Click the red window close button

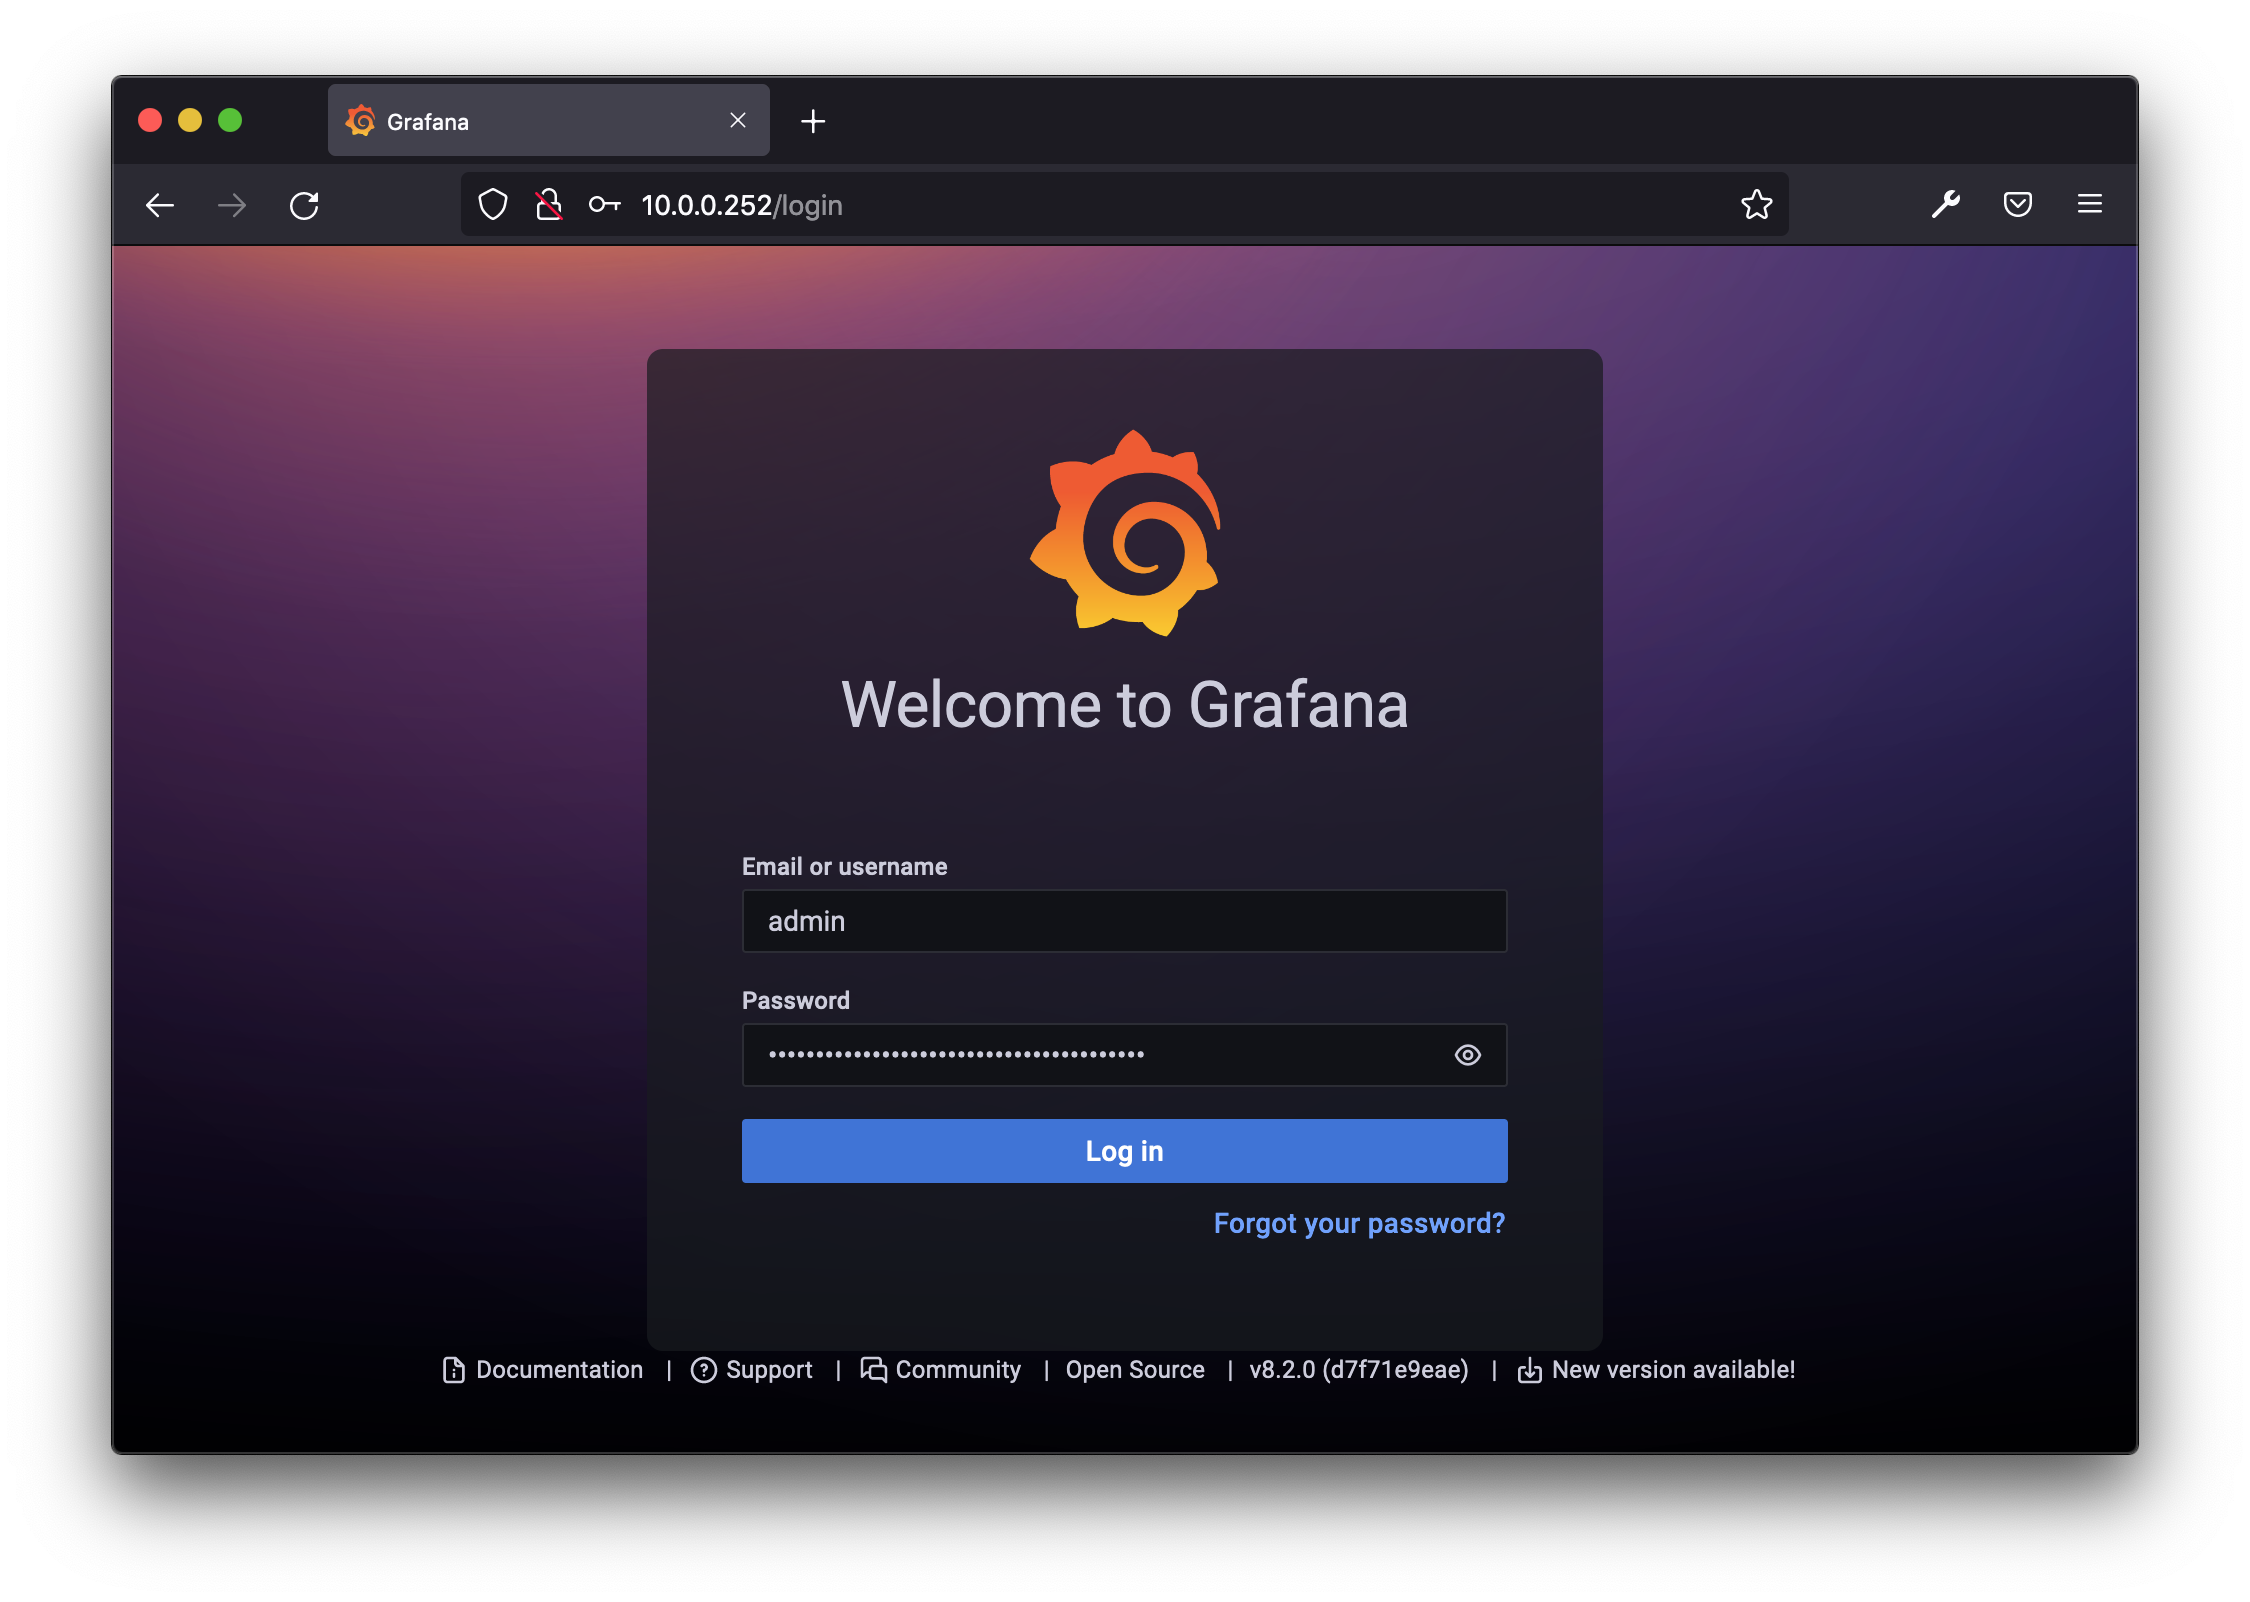150,120
